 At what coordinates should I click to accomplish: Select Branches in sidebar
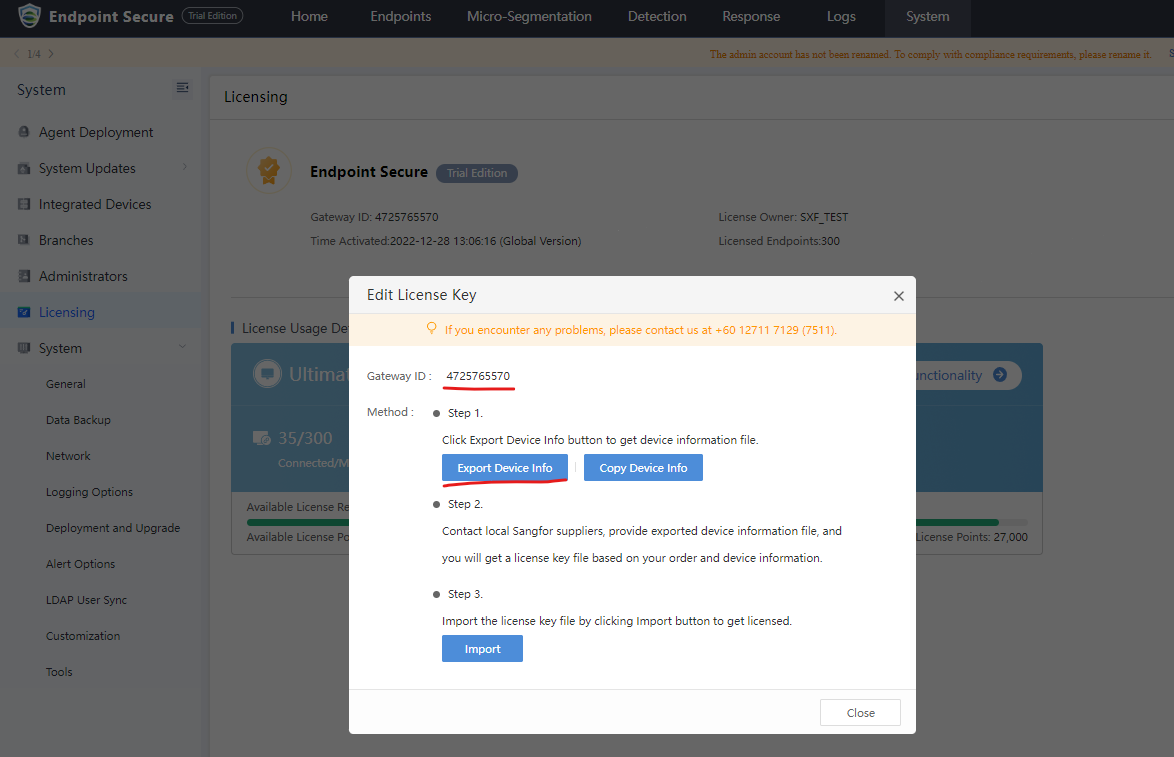coord(66,240)
